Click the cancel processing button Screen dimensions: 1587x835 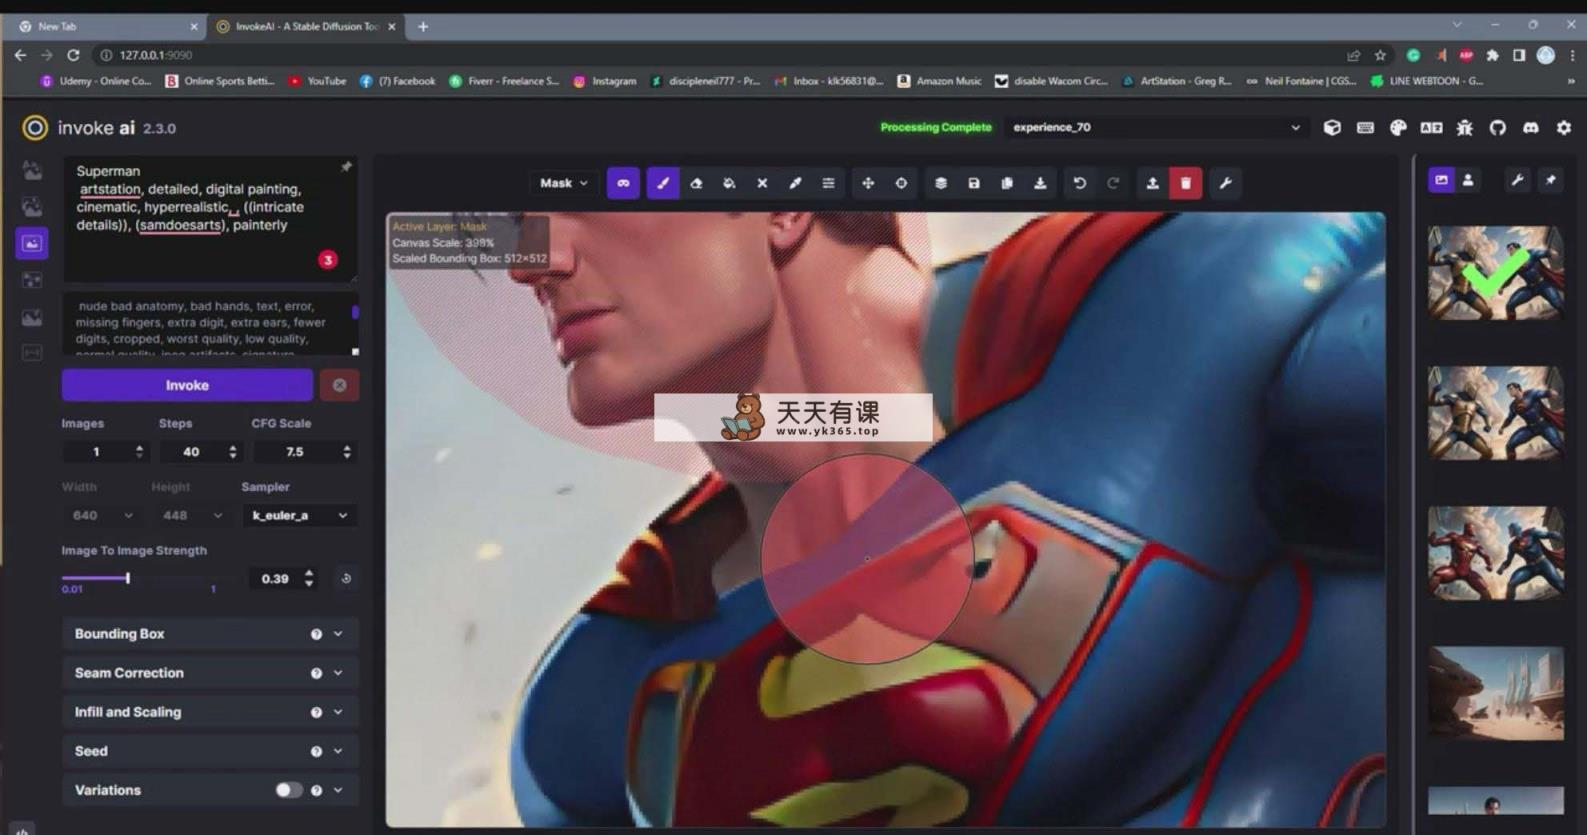coord(339,385)
